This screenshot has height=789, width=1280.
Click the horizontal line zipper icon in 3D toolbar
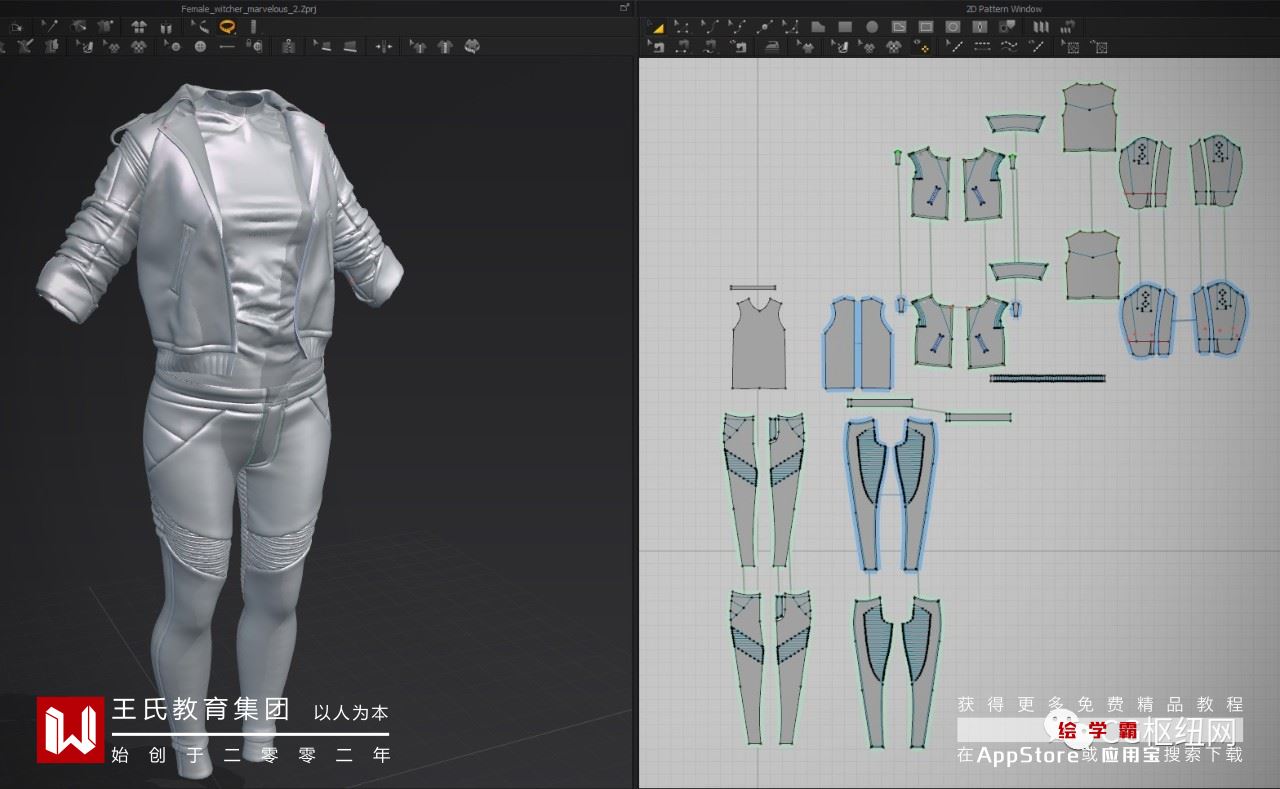[x=227, y=46]
